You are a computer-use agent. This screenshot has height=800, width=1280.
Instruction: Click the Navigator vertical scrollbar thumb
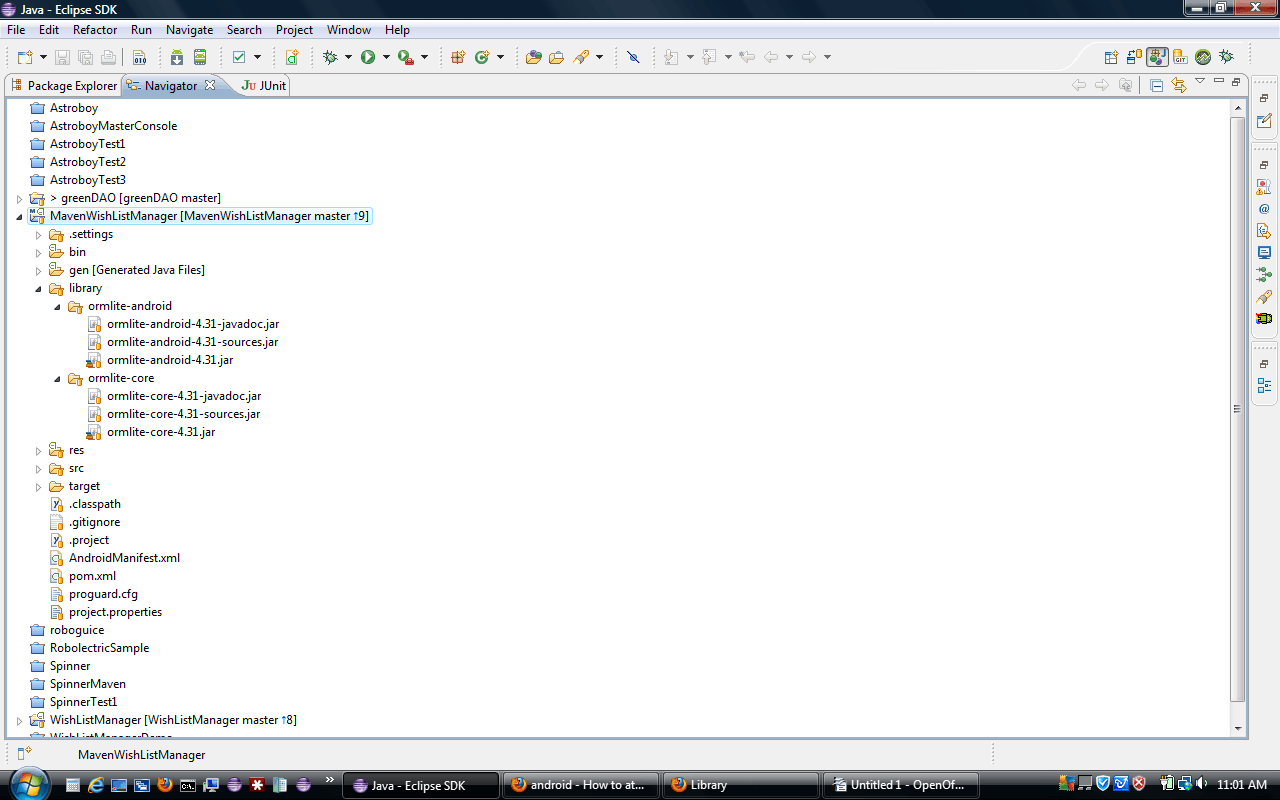click(1238, 408)
